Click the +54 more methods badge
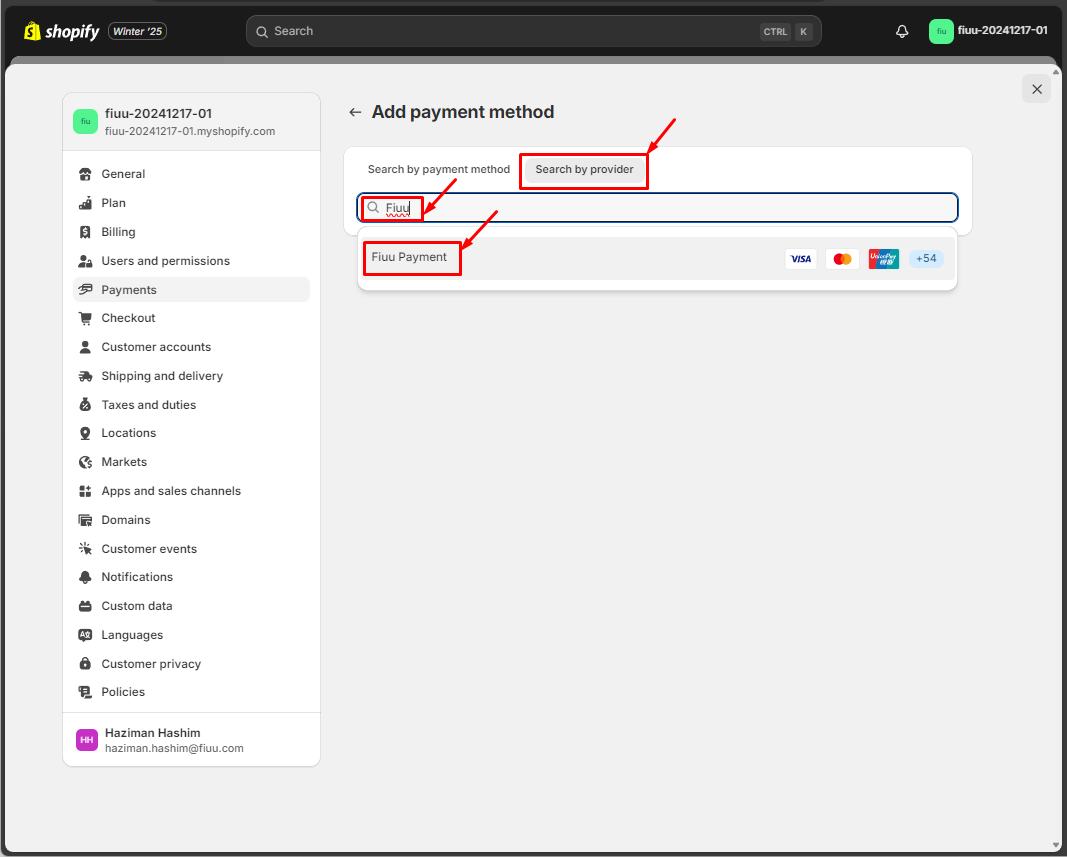 click(926, 259)
